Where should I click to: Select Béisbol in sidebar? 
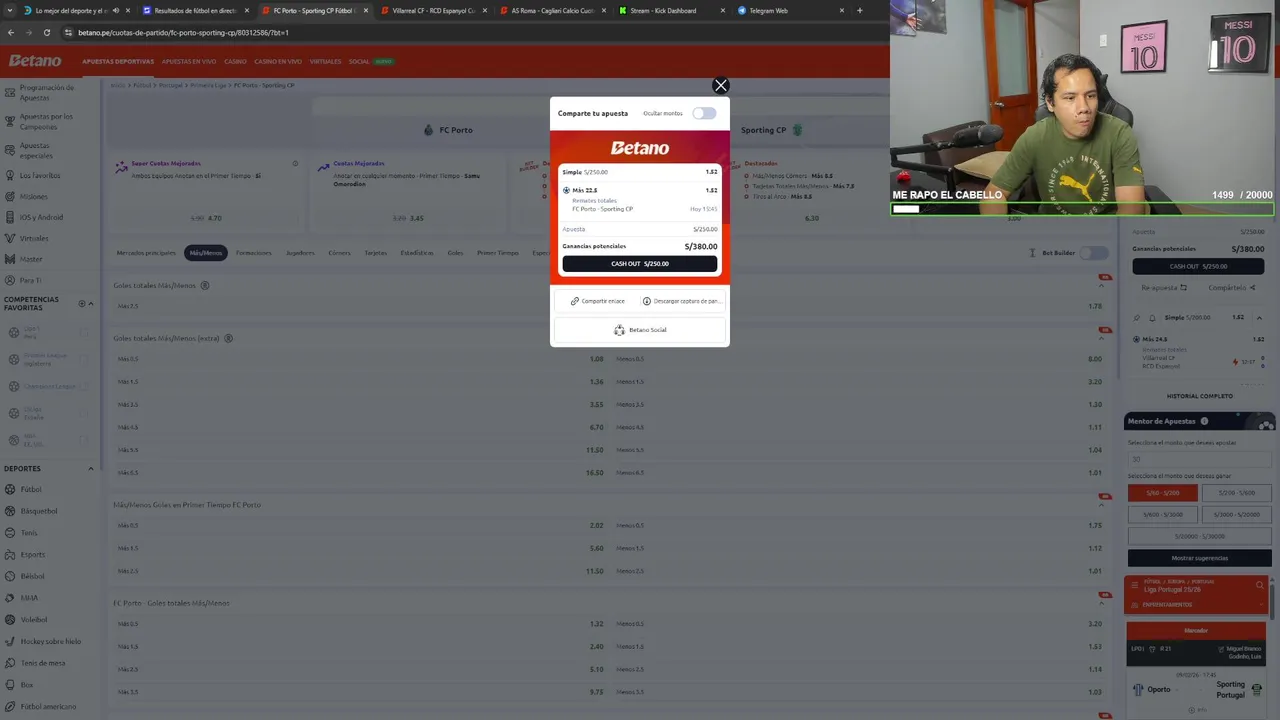pyautogui.click(x=32, y=576)
